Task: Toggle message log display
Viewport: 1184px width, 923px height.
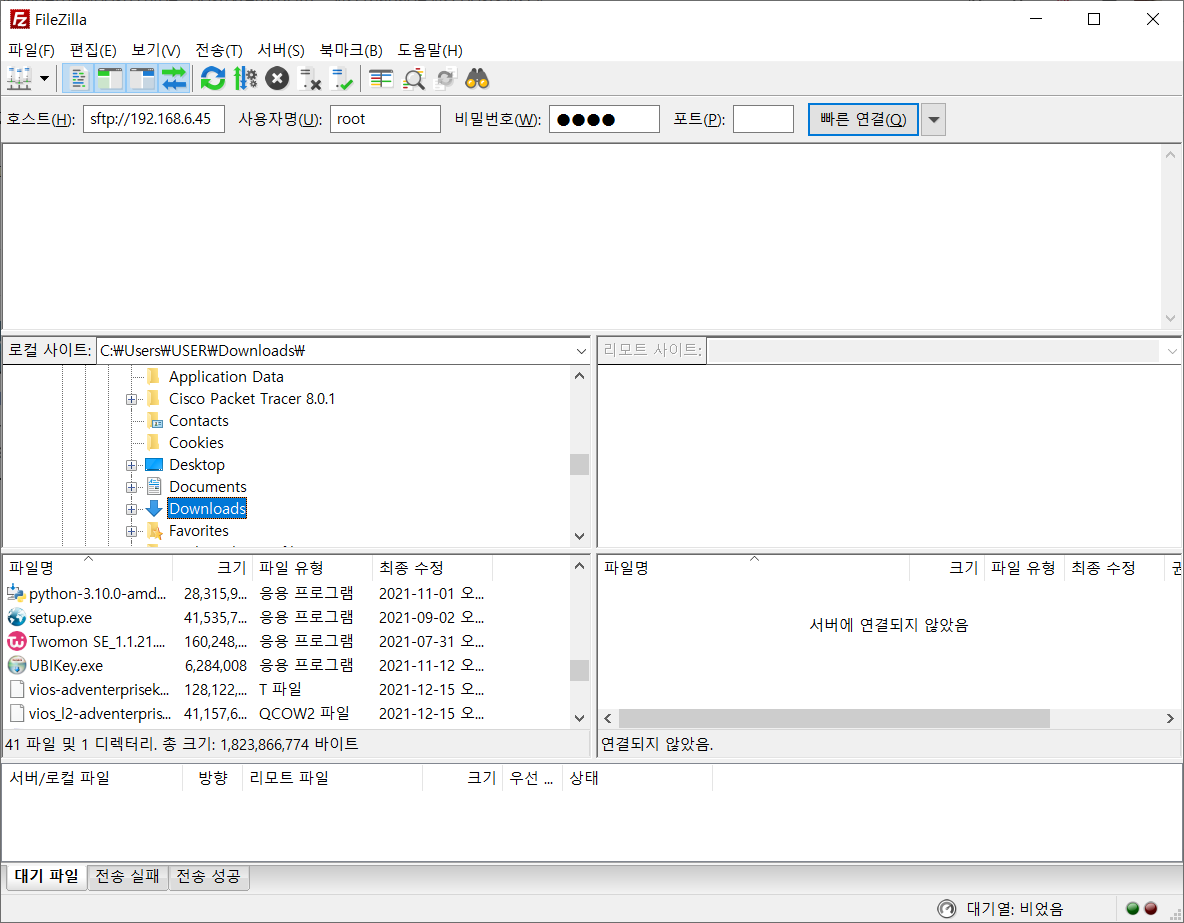Action: pos(77,79)
